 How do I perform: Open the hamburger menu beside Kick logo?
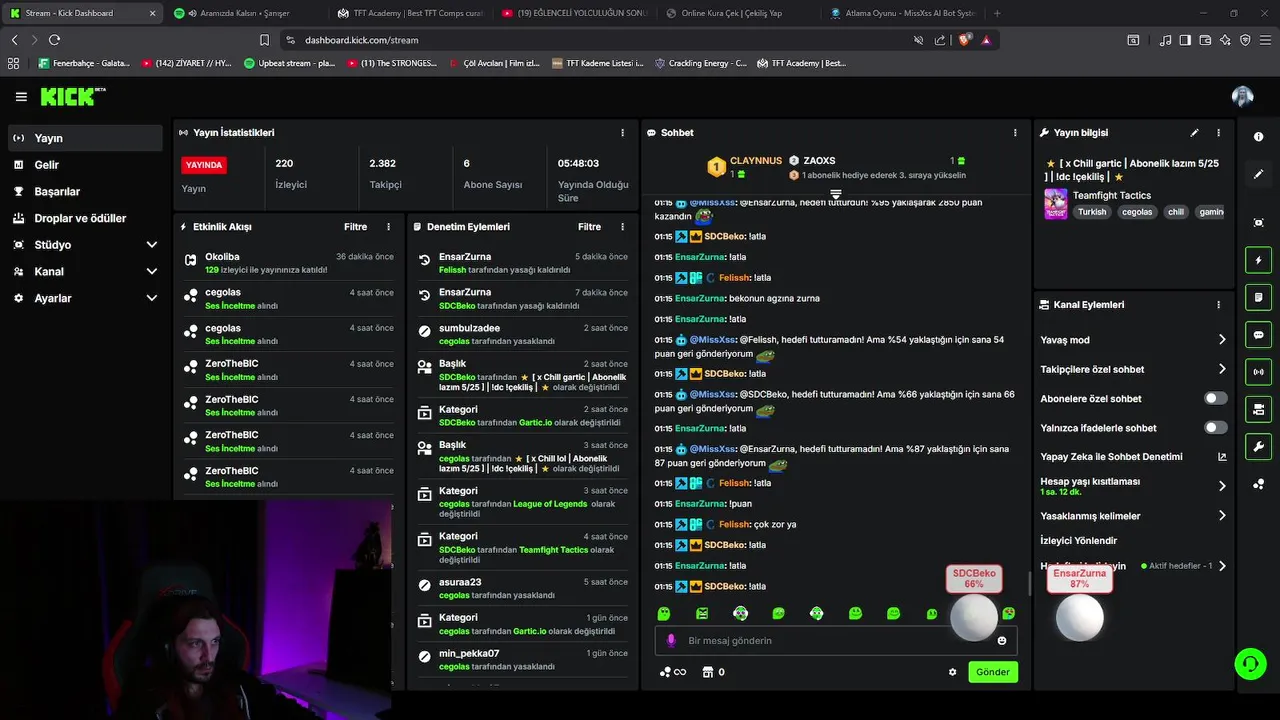coord(21,97)
